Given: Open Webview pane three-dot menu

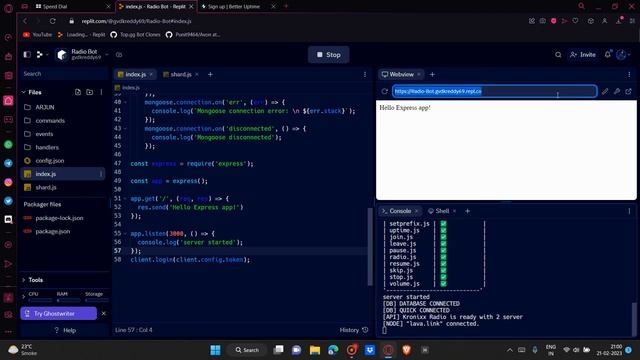Looking at the screenshot, I should [x=629, y=74].
